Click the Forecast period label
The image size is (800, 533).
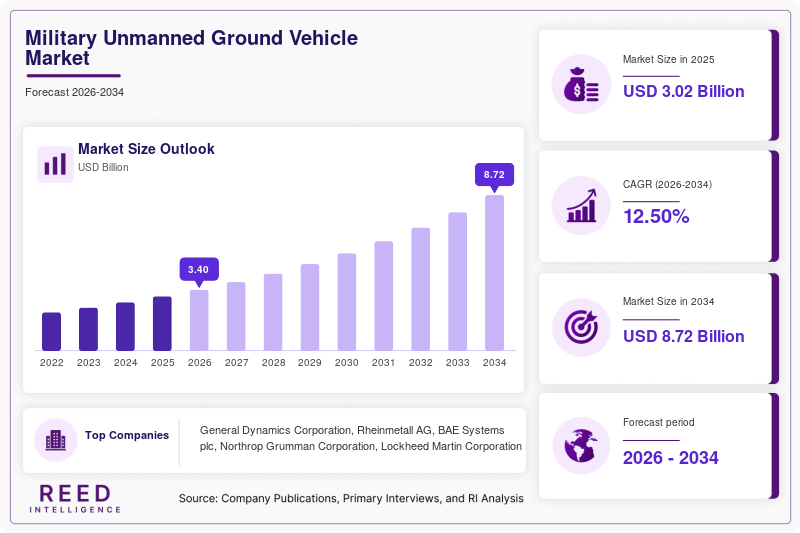(659, 422)
